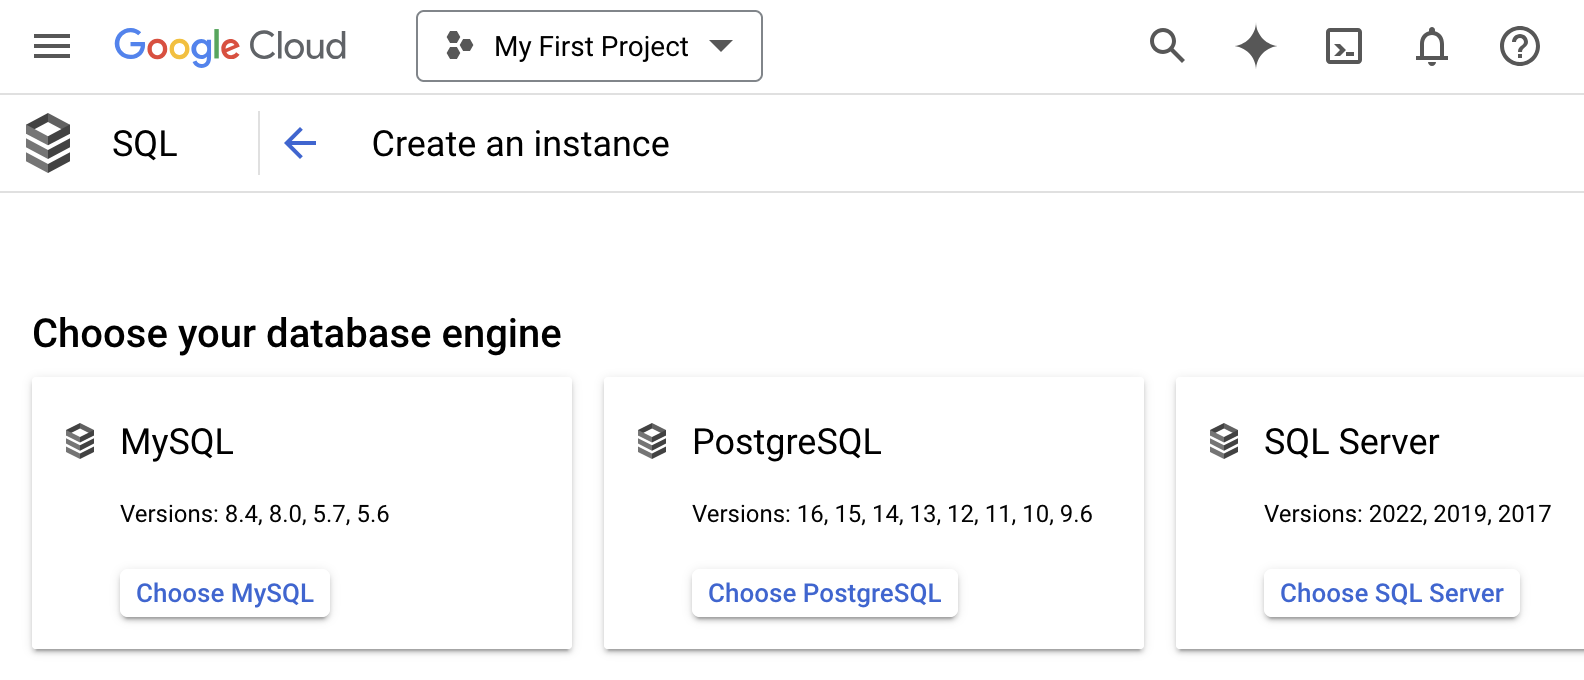Click the PostgreSQL card title
The height and width of the screenshot is (680, 1584).
coord(787,442)
